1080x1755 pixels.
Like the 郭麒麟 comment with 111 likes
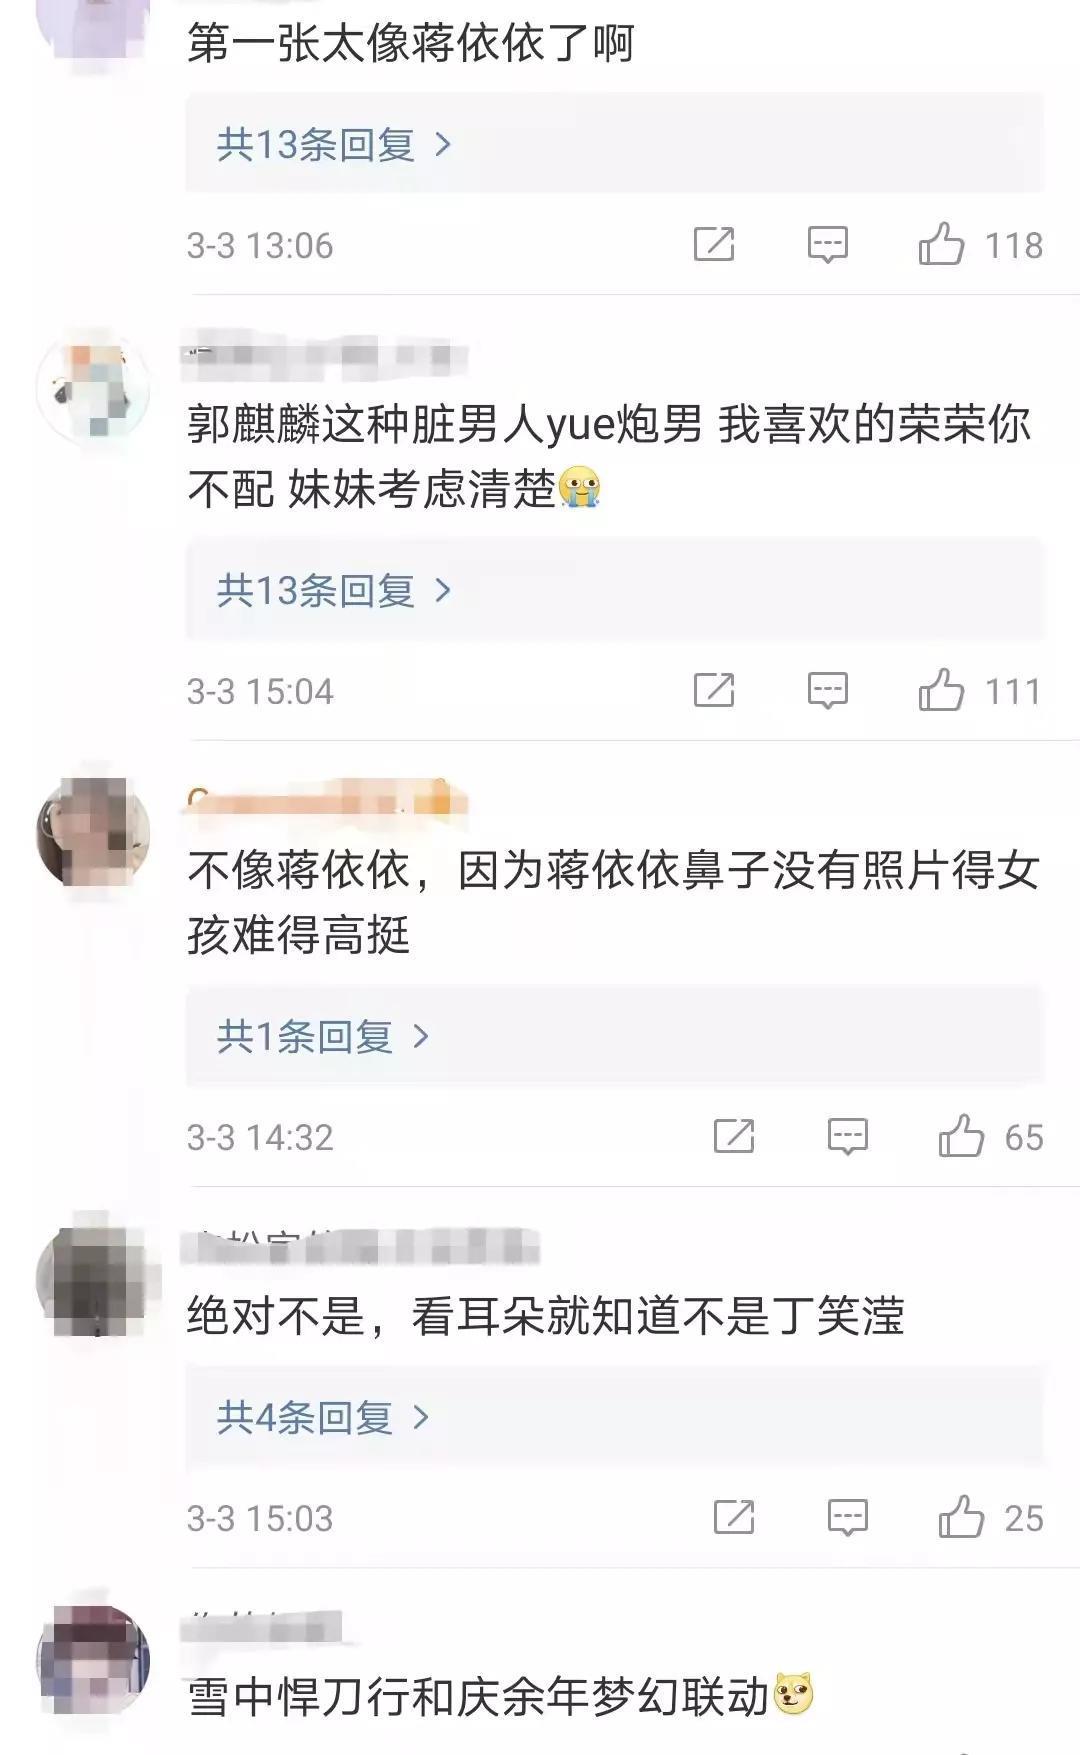click(x=941, y=690)
